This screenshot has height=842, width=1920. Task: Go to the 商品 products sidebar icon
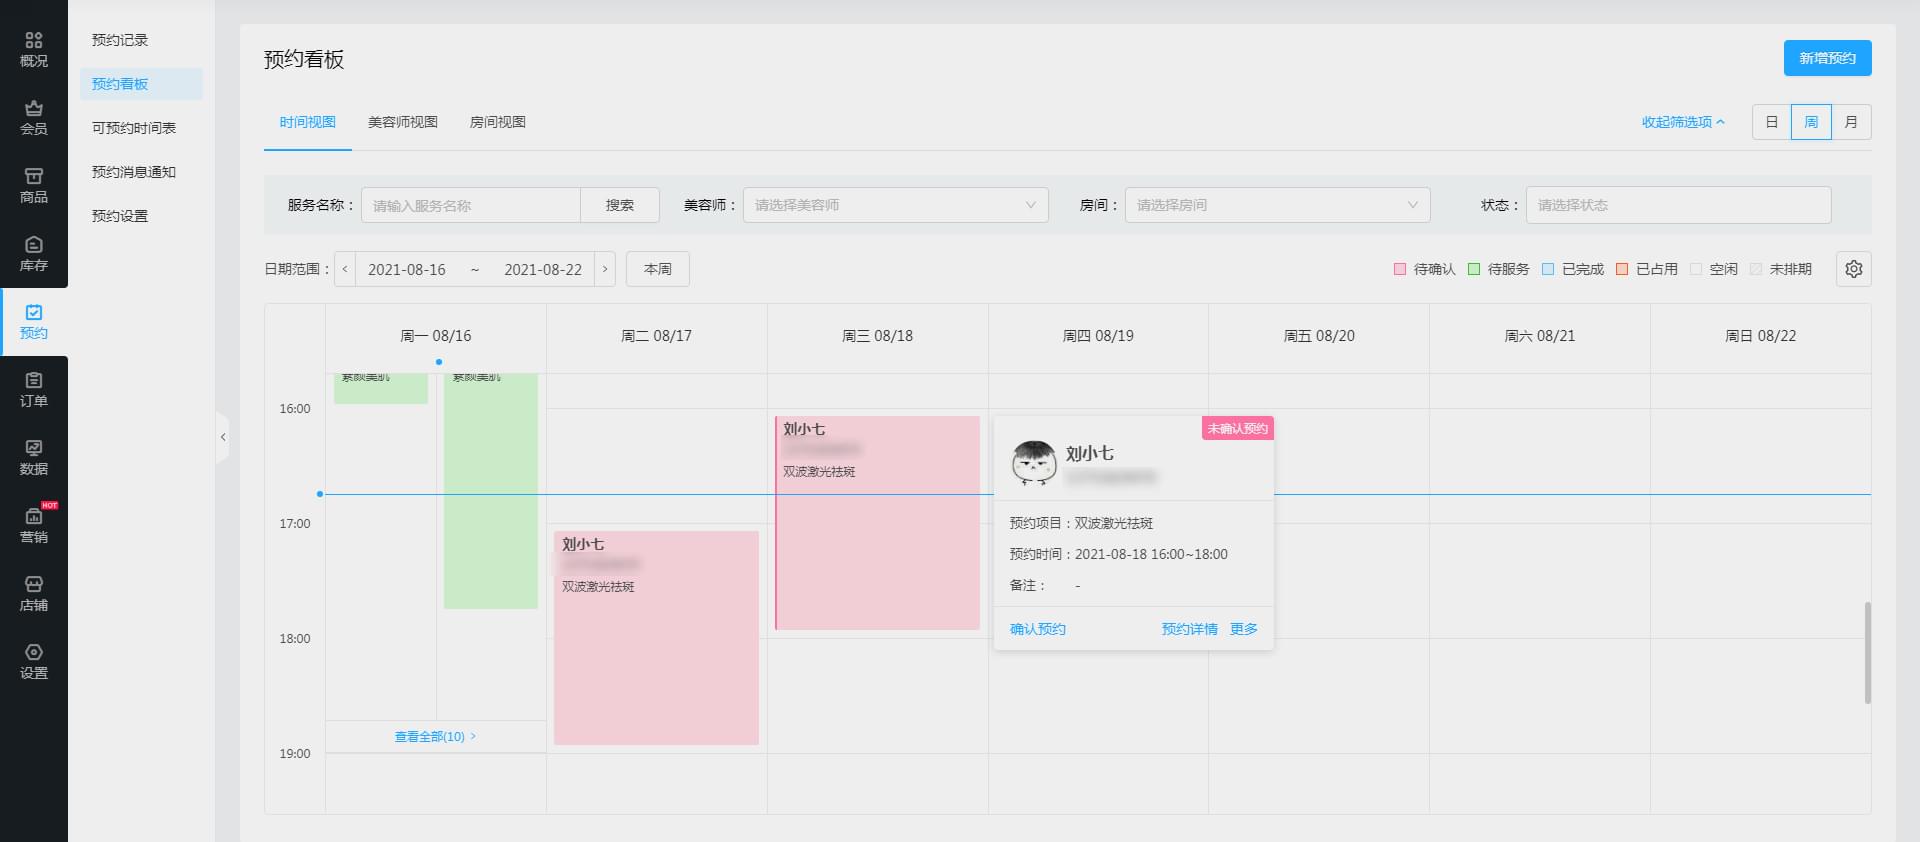(34, 185)
